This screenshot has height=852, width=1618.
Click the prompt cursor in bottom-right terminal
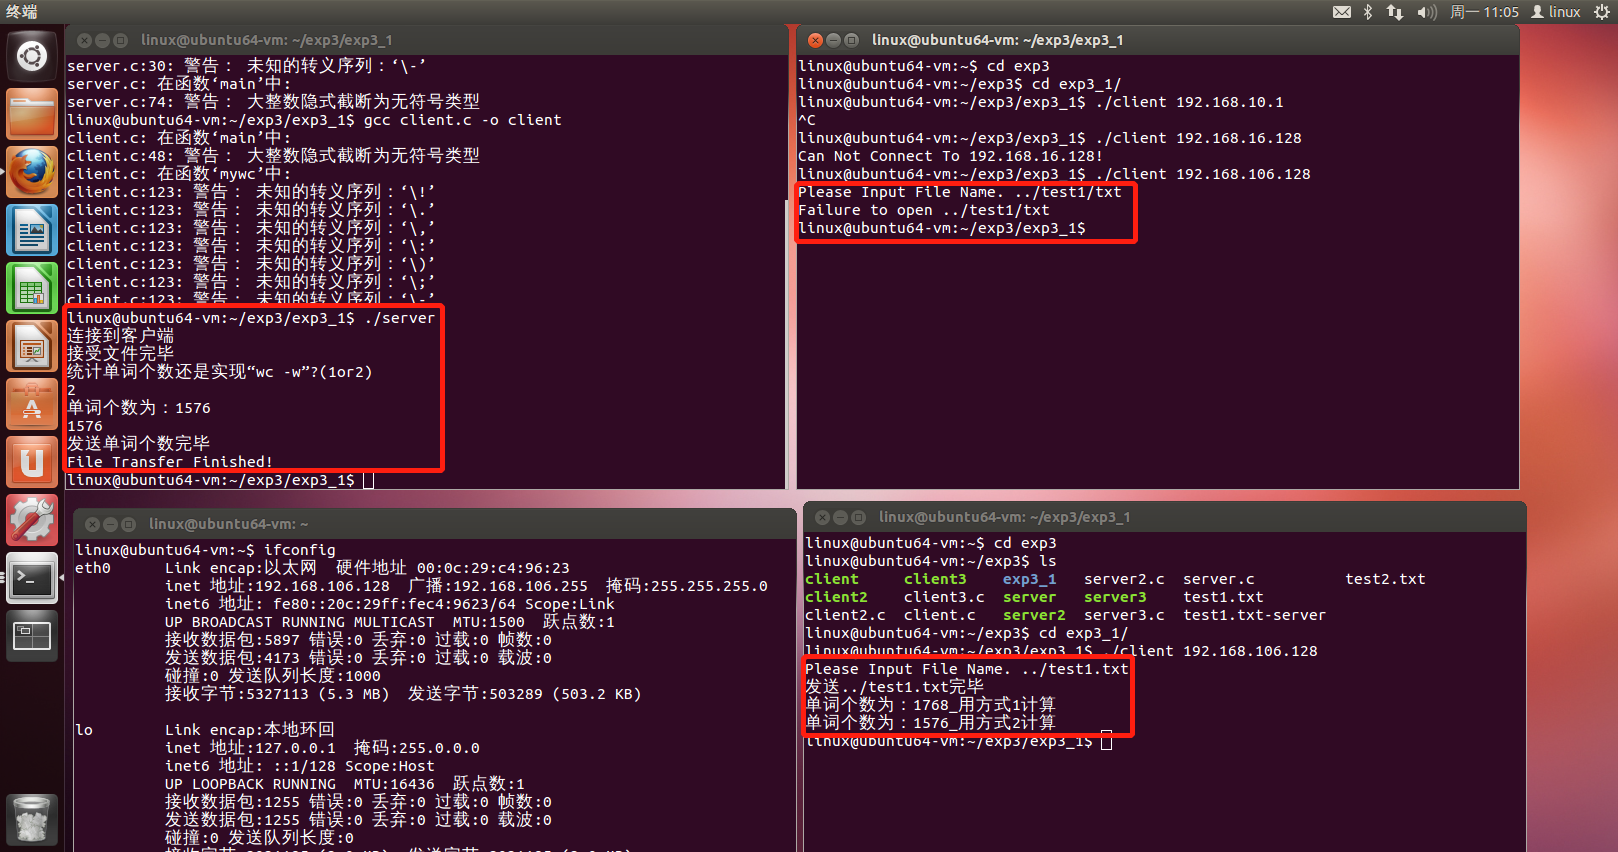click(x=1106, y=741)
